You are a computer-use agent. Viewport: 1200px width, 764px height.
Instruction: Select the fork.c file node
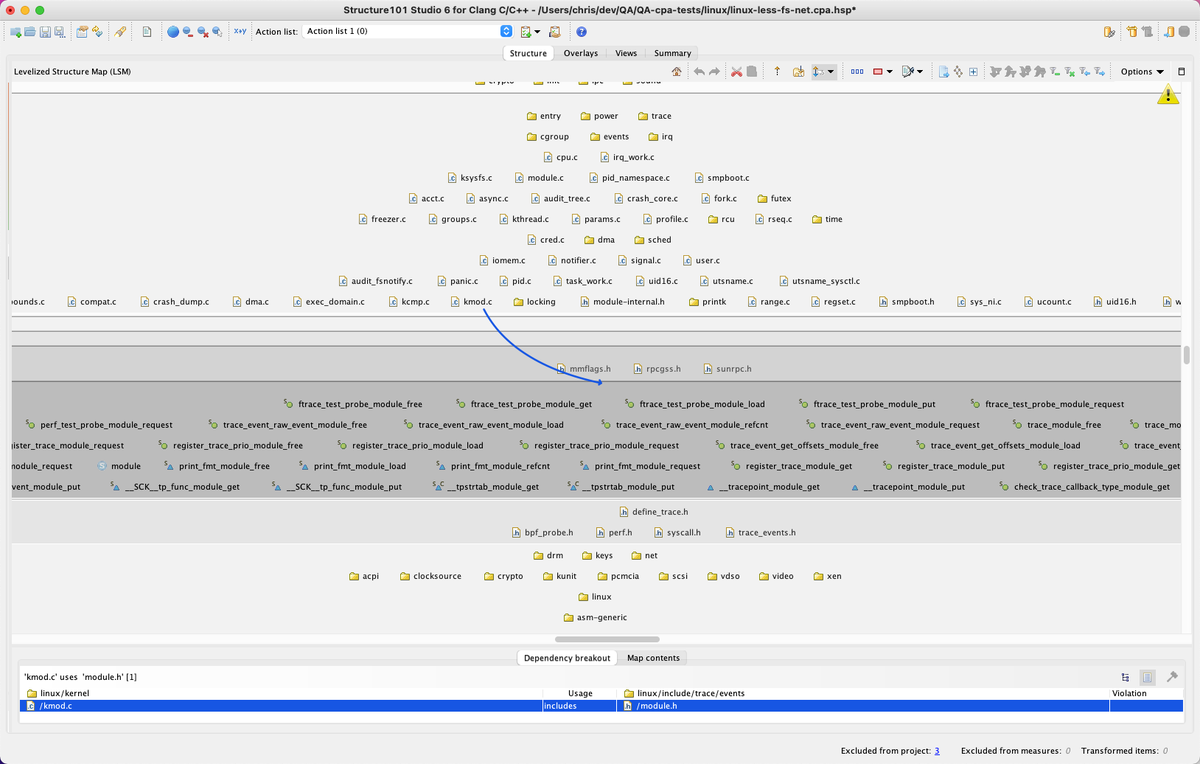pos(719,198)
